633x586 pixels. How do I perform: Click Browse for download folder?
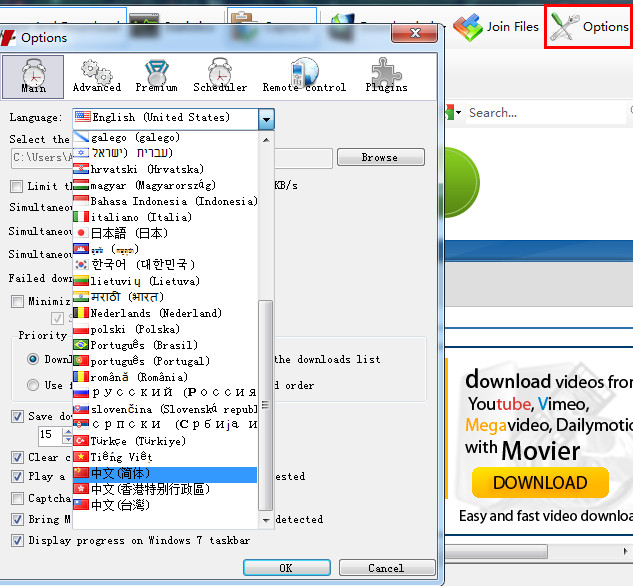pyautogui.click(x=381, y=157)
